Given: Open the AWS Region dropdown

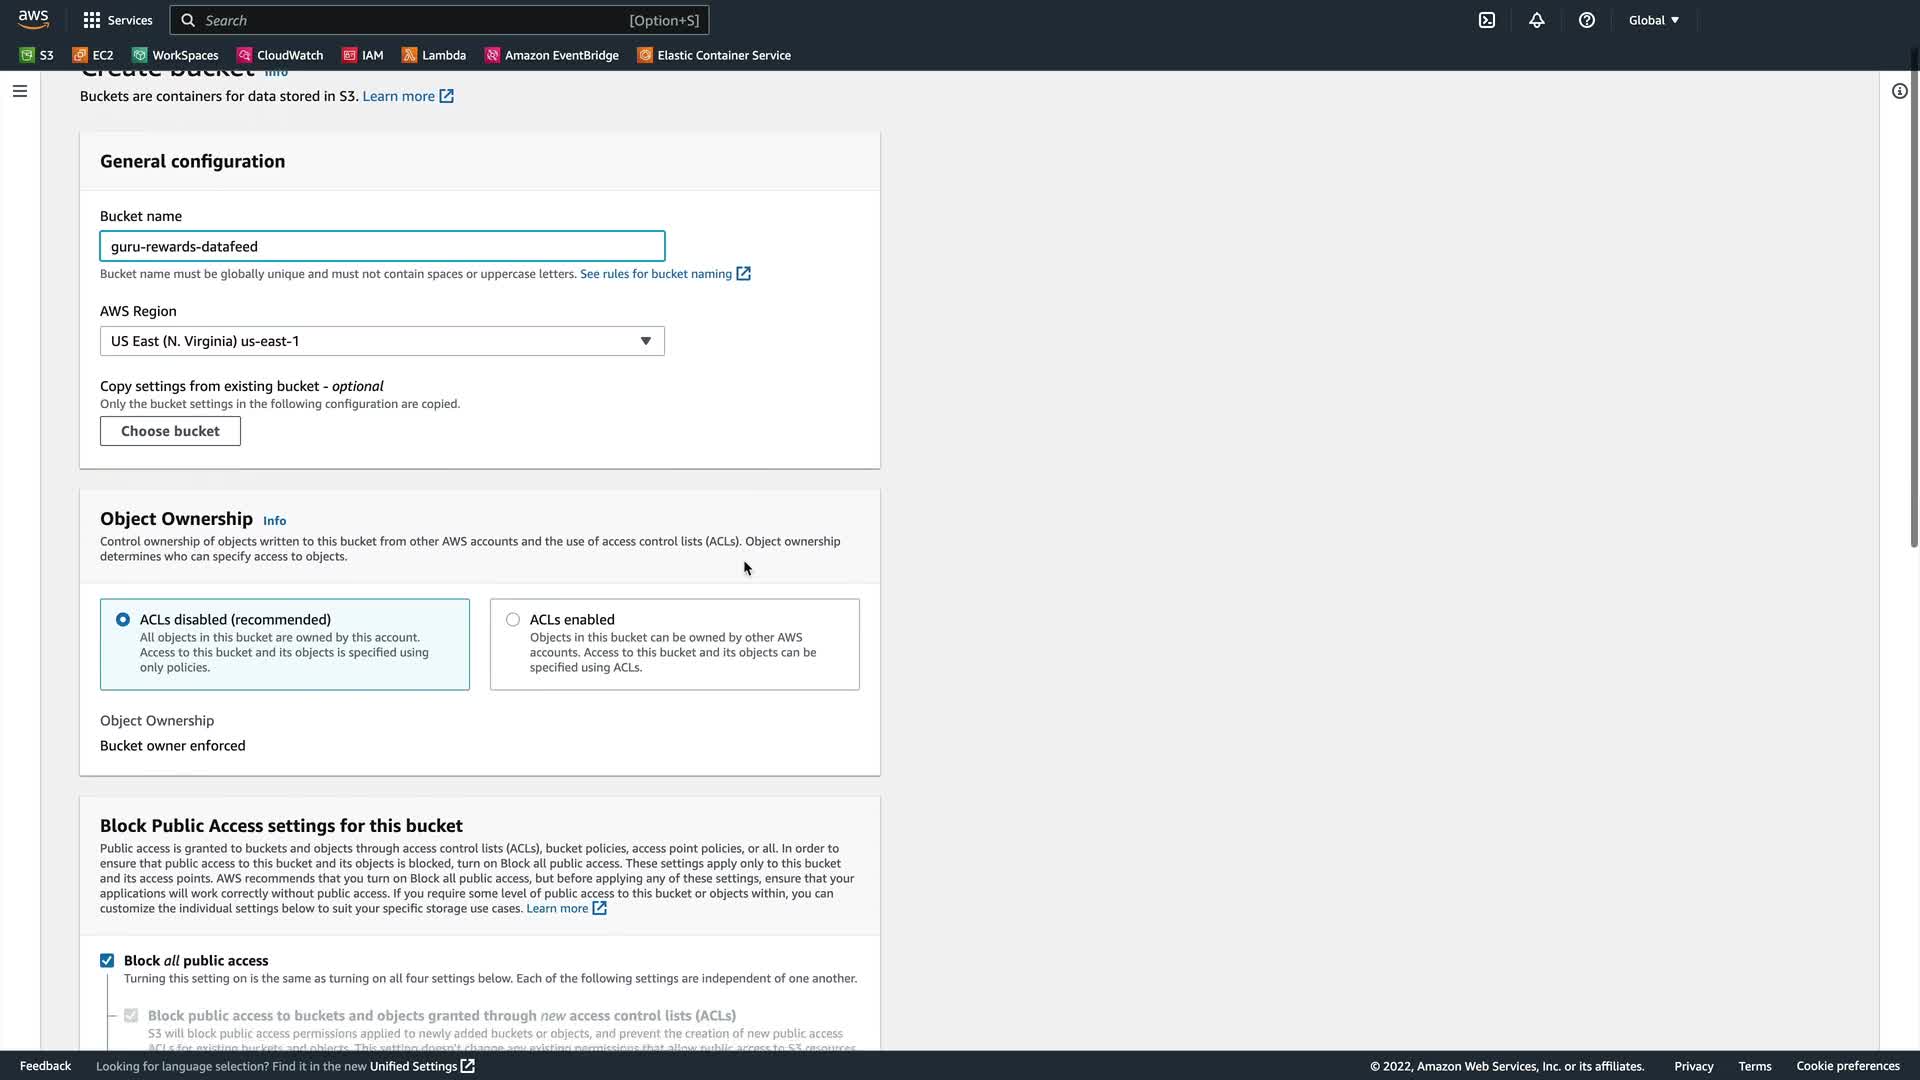Looking at the screenshot, I should coord(382,341).
